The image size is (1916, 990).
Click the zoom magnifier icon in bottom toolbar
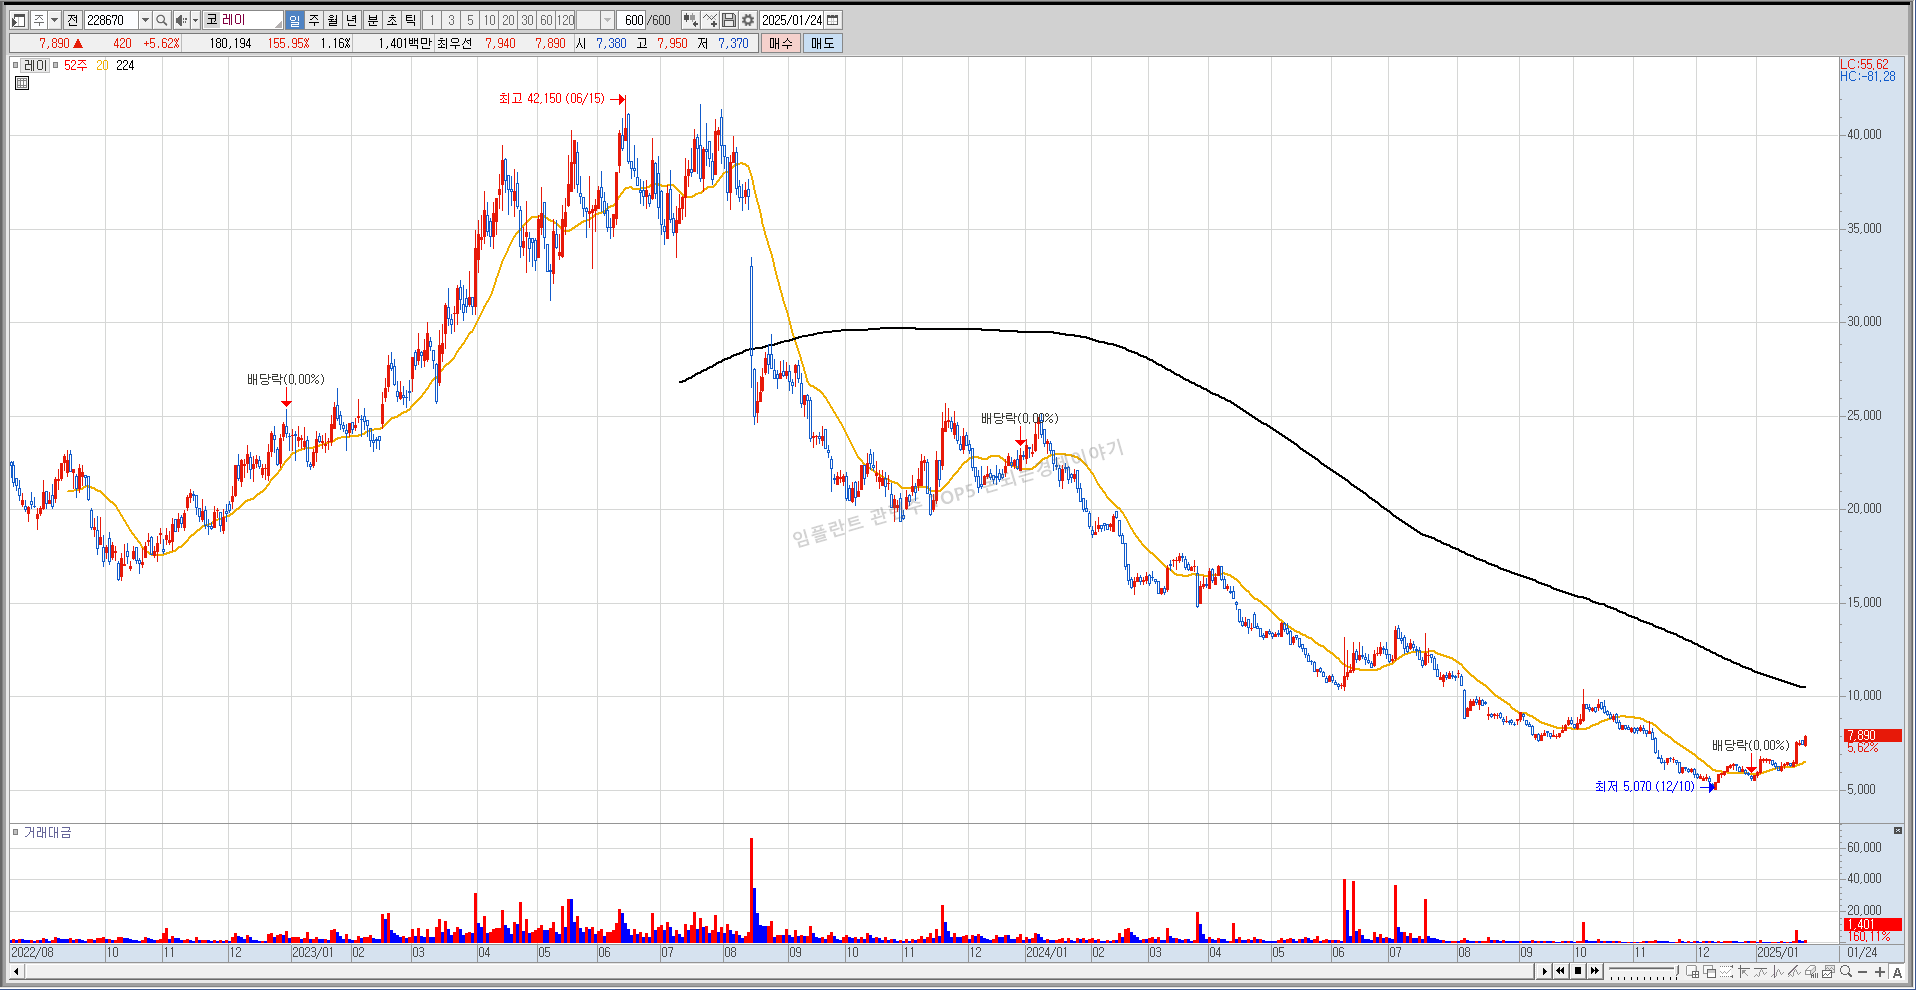[x=1845, y=972]
